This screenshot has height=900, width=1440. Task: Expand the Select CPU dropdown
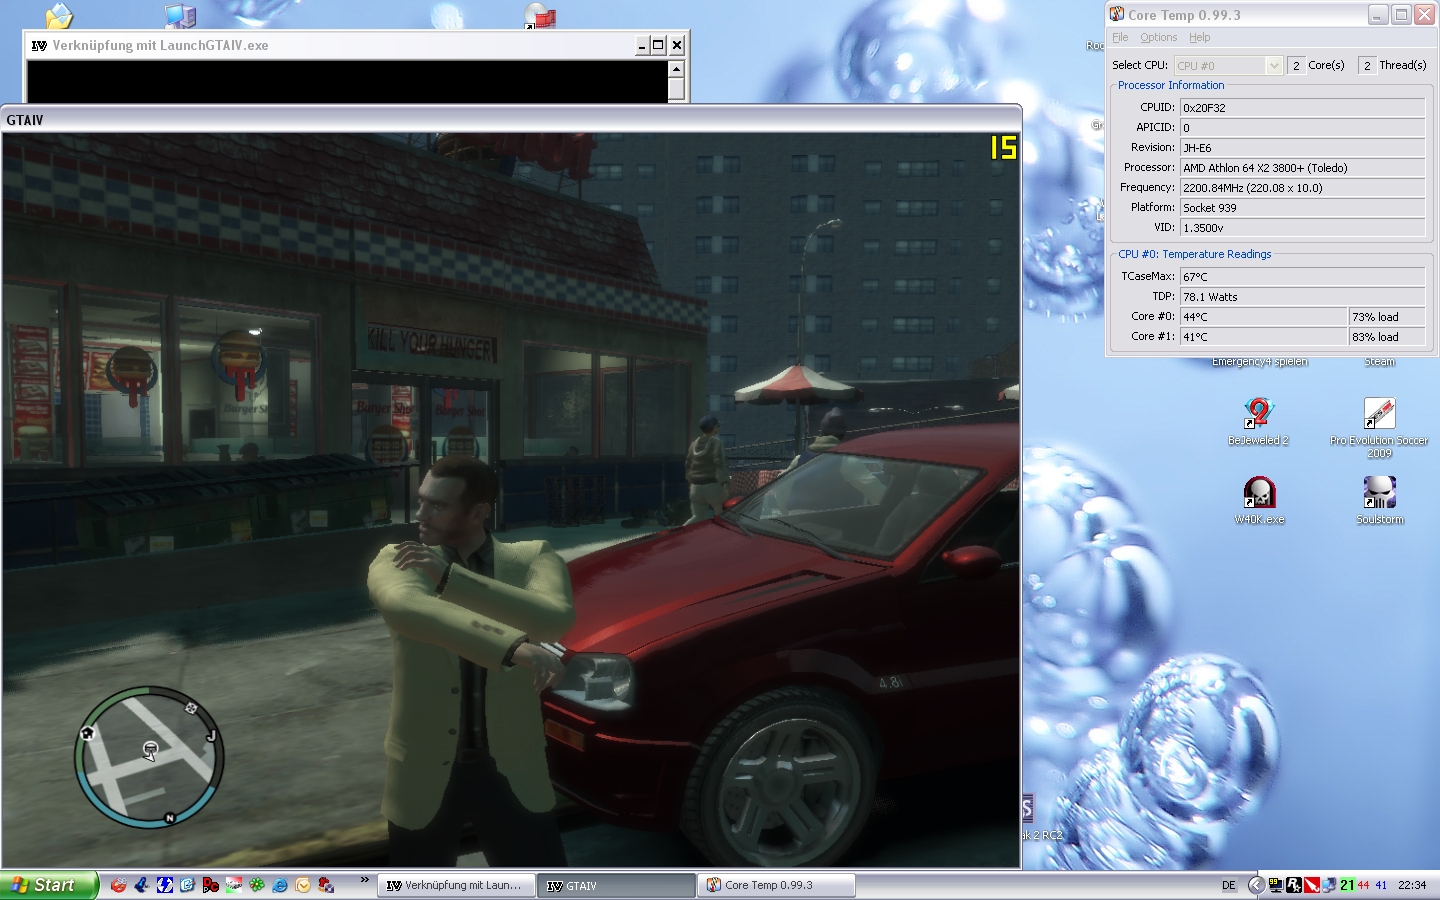pos(1273,66)
